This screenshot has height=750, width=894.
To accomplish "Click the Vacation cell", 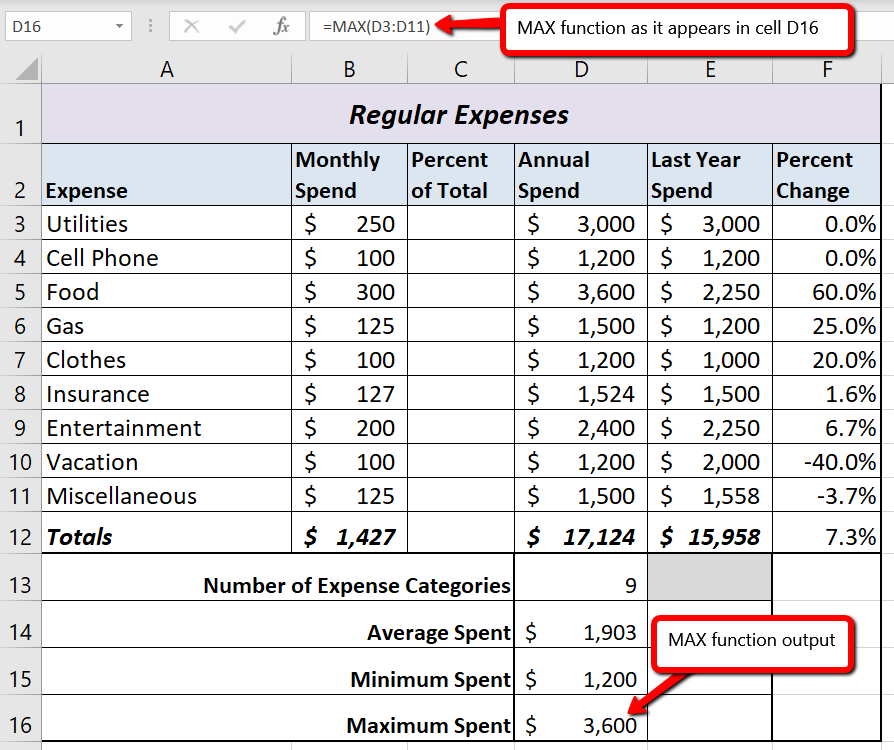I will point(166,461).
